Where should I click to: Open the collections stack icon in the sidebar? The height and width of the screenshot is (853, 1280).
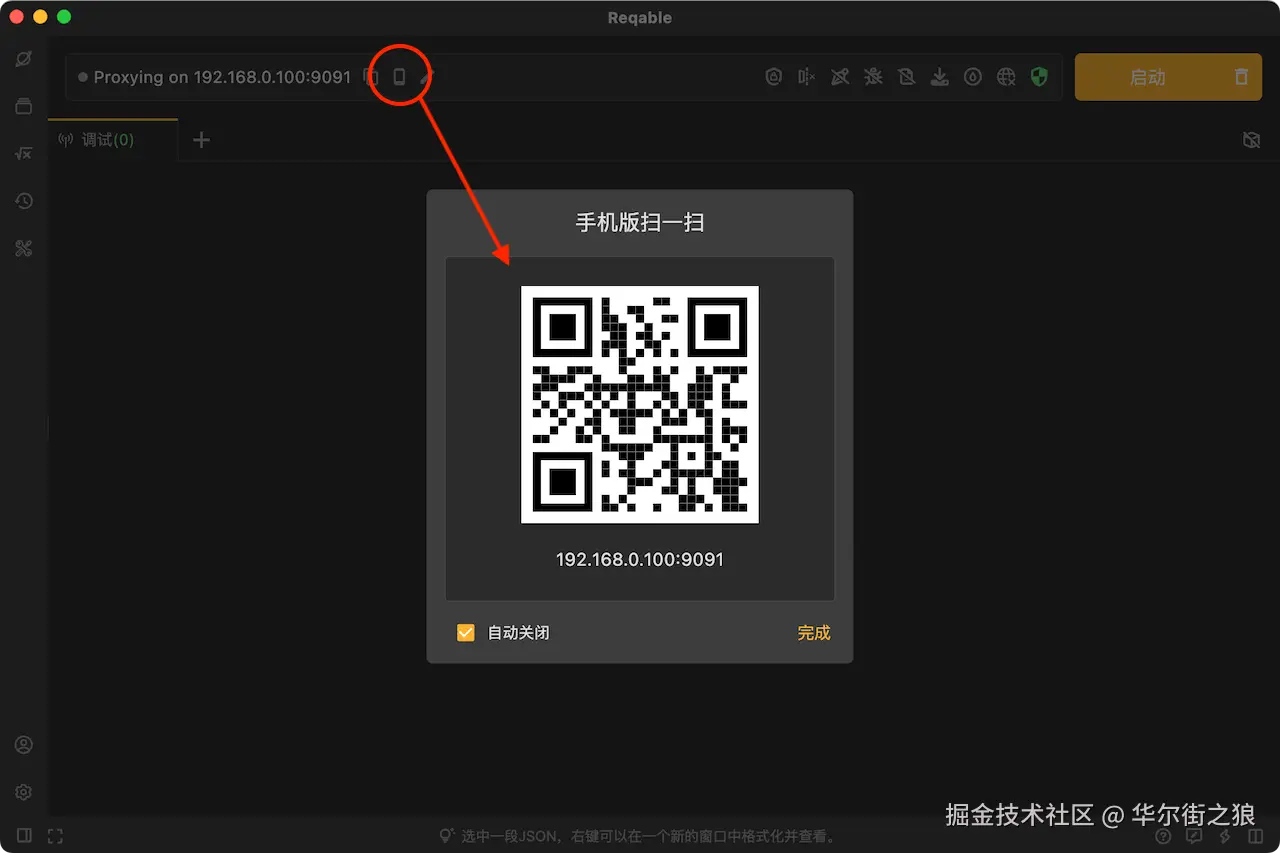point(24,106)
